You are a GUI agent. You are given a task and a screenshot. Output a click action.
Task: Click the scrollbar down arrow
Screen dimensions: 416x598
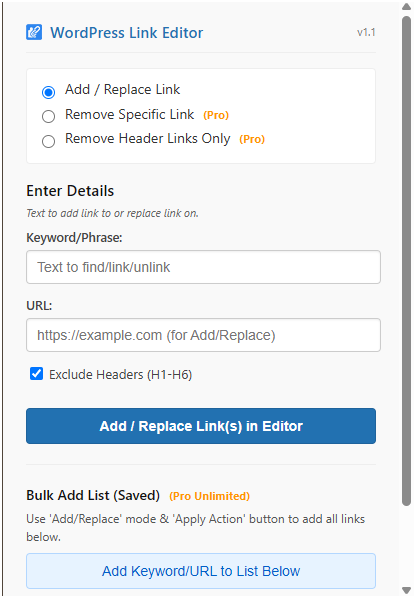click(x=406, y=590)
